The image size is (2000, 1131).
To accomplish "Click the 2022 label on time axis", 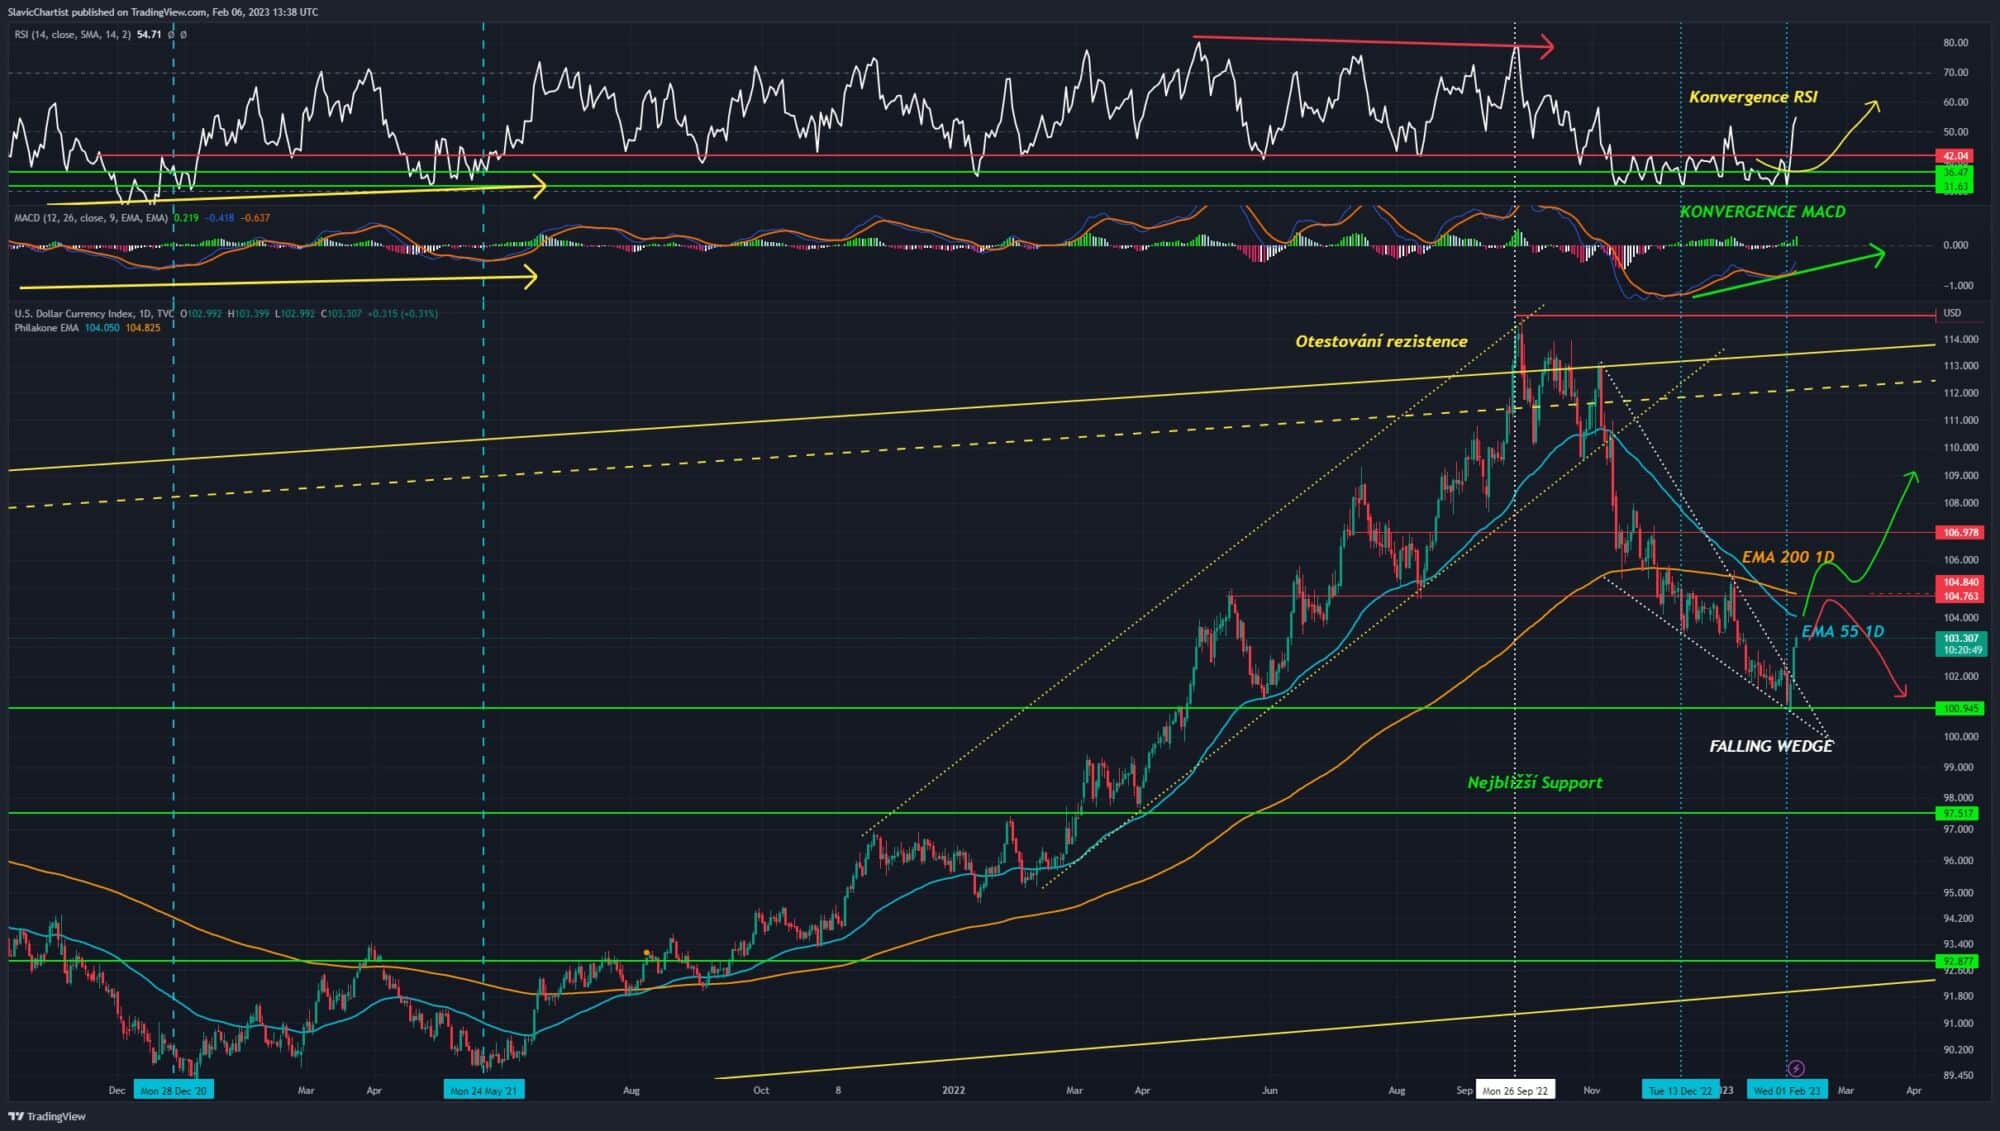I will click(x=953, y=1090).
